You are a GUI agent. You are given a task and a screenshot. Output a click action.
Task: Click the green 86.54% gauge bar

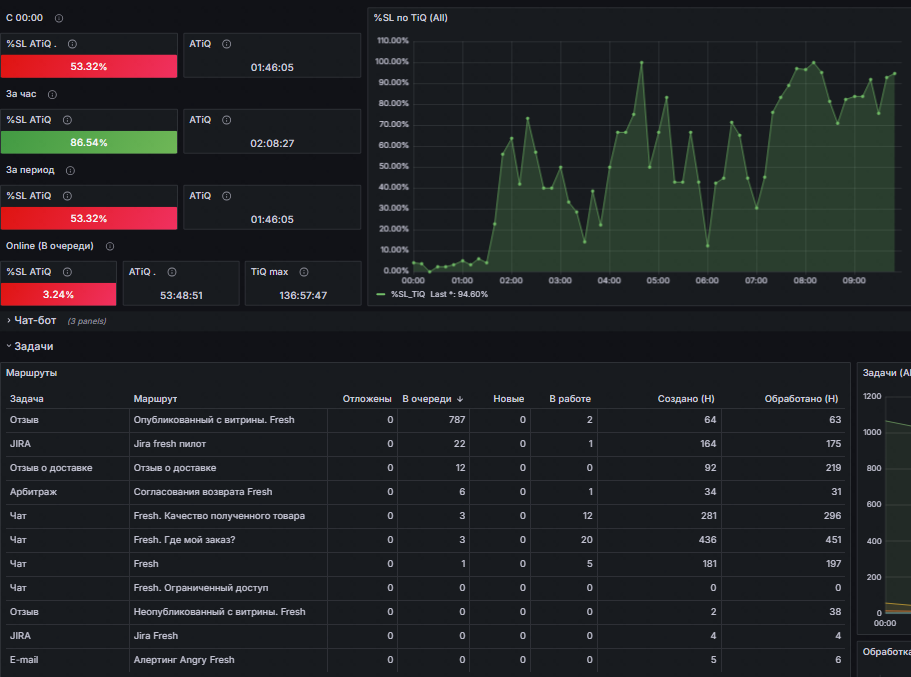[x=89, y=142]
